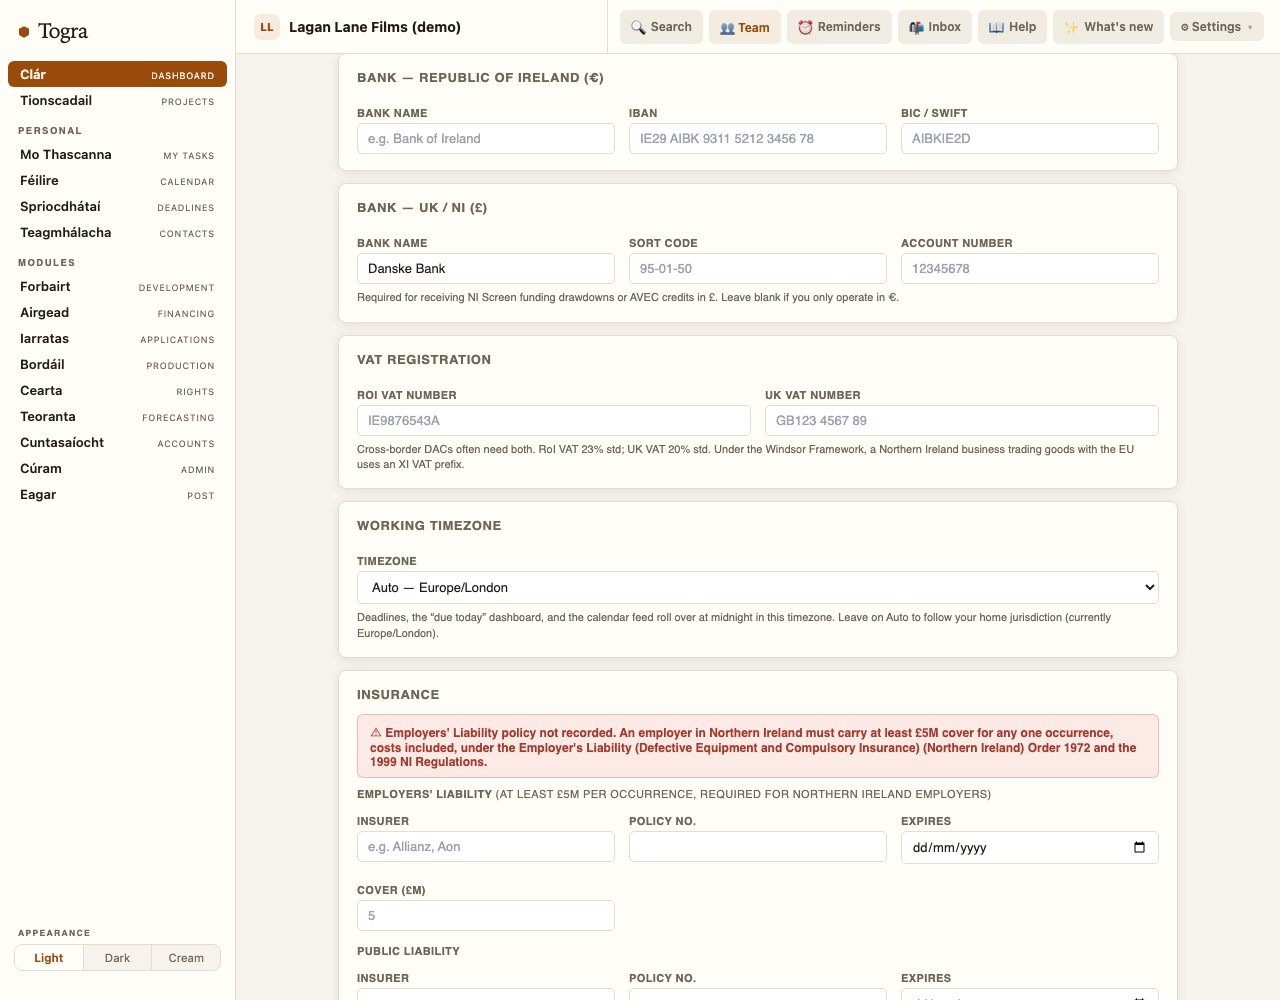Open Spriocdhátaí deadlines
This screenshot has height=1000, width=1280.
117,207
